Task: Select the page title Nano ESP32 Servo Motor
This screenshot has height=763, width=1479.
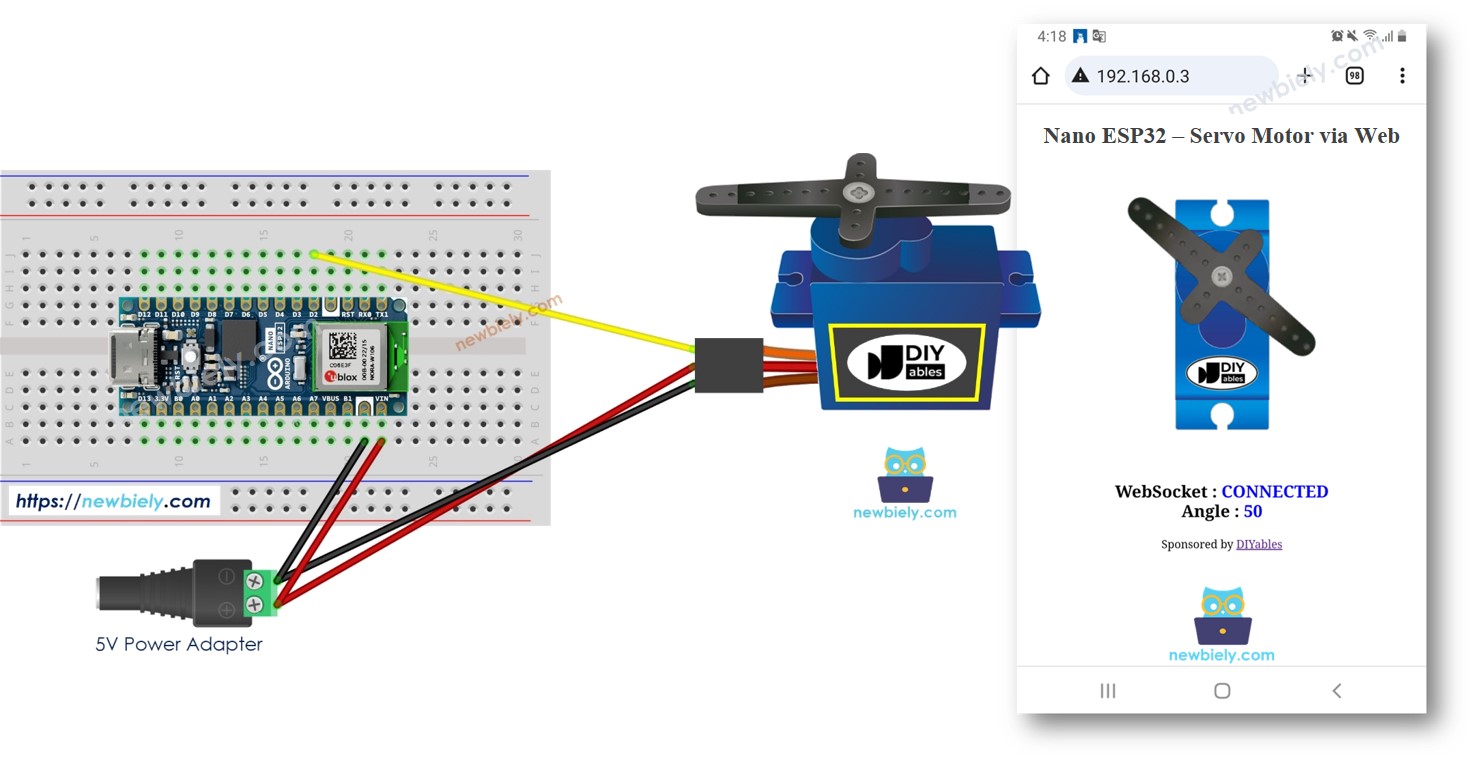Action: [1221, 136]
